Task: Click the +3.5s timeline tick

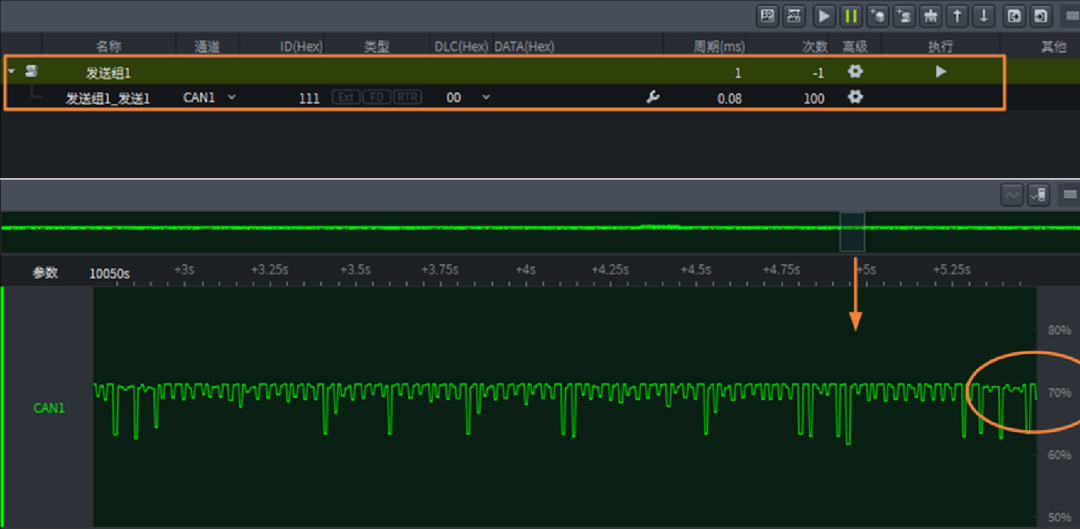Action: coord(355,269)
